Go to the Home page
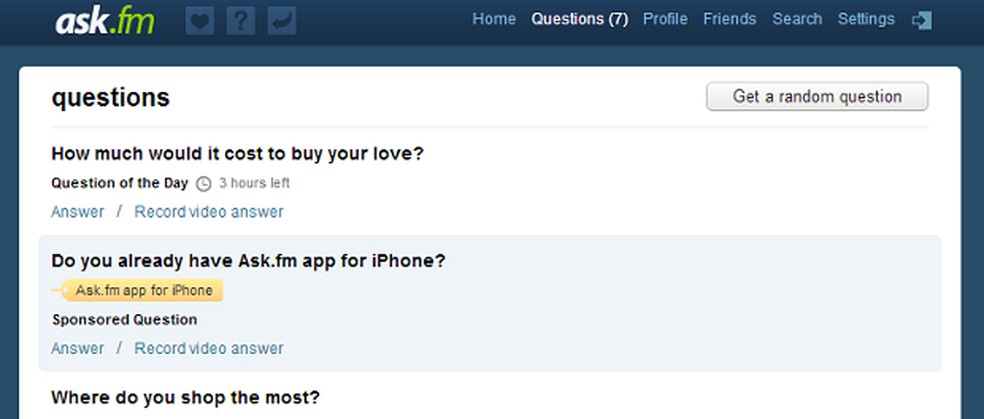 pyautogui.click(x=494, y=19)
